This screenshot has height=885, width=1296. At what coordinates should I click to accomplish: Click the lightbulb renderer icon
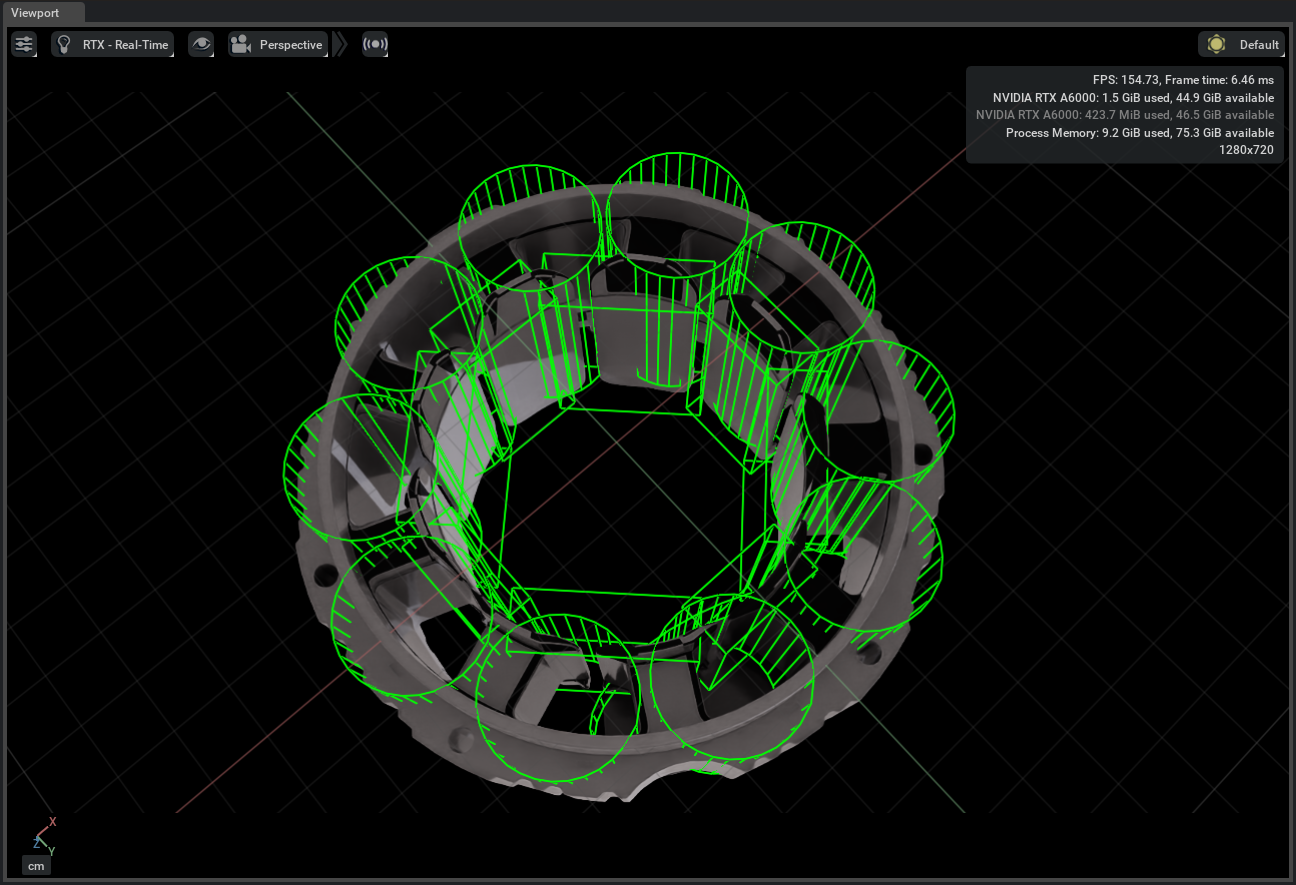[64, 44]
